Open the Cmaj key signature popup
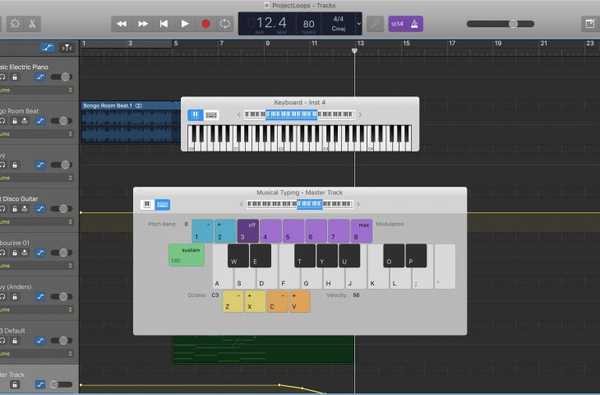Viewport: 600px width, 395px height. 338,29
